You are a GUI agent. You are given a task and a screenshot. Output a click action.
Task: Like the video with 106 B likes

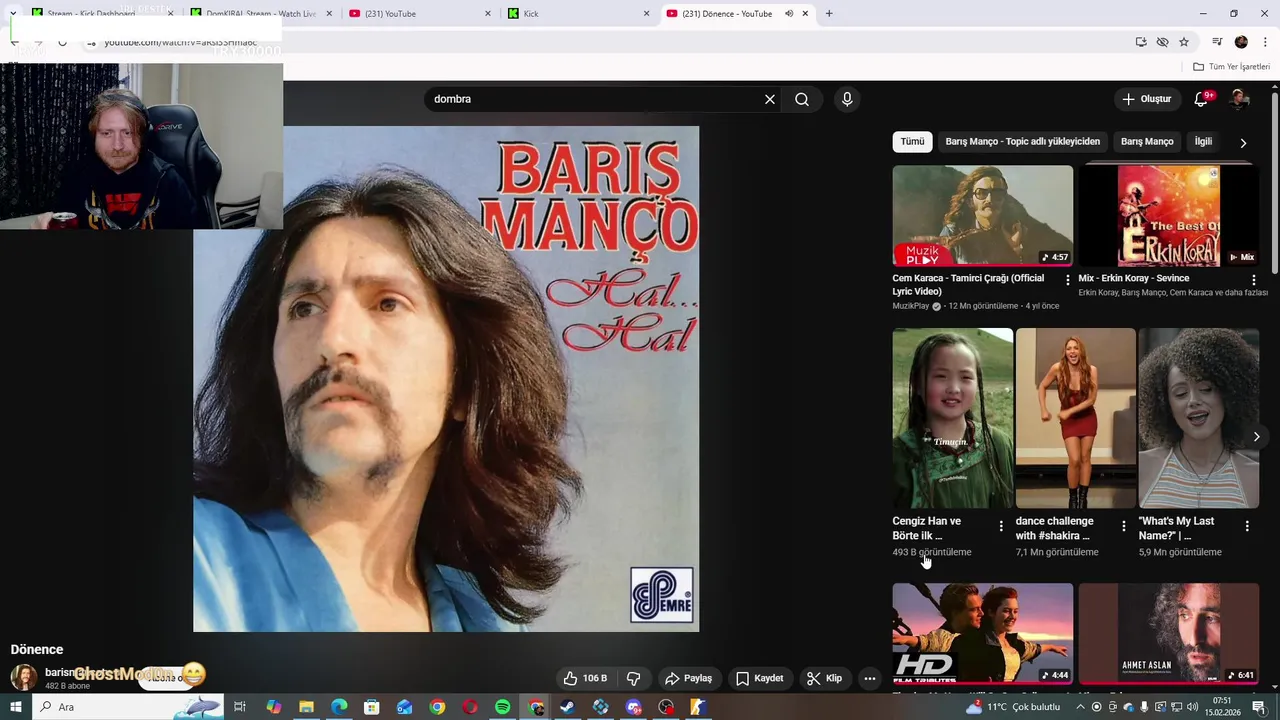click(x=585, y=678)
